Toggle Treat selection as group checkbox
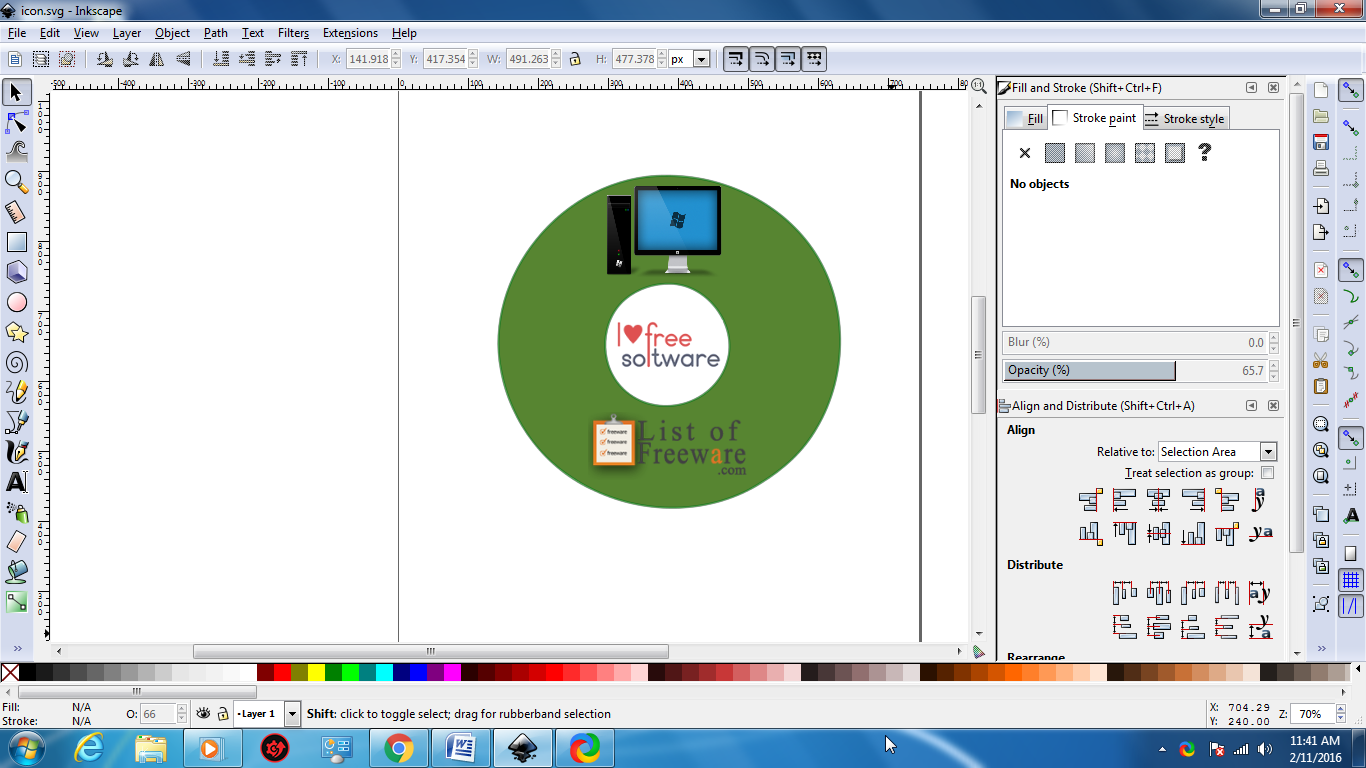Image resolution: width=1366 pixels, height=768 pixels. tap(1268, 473)
